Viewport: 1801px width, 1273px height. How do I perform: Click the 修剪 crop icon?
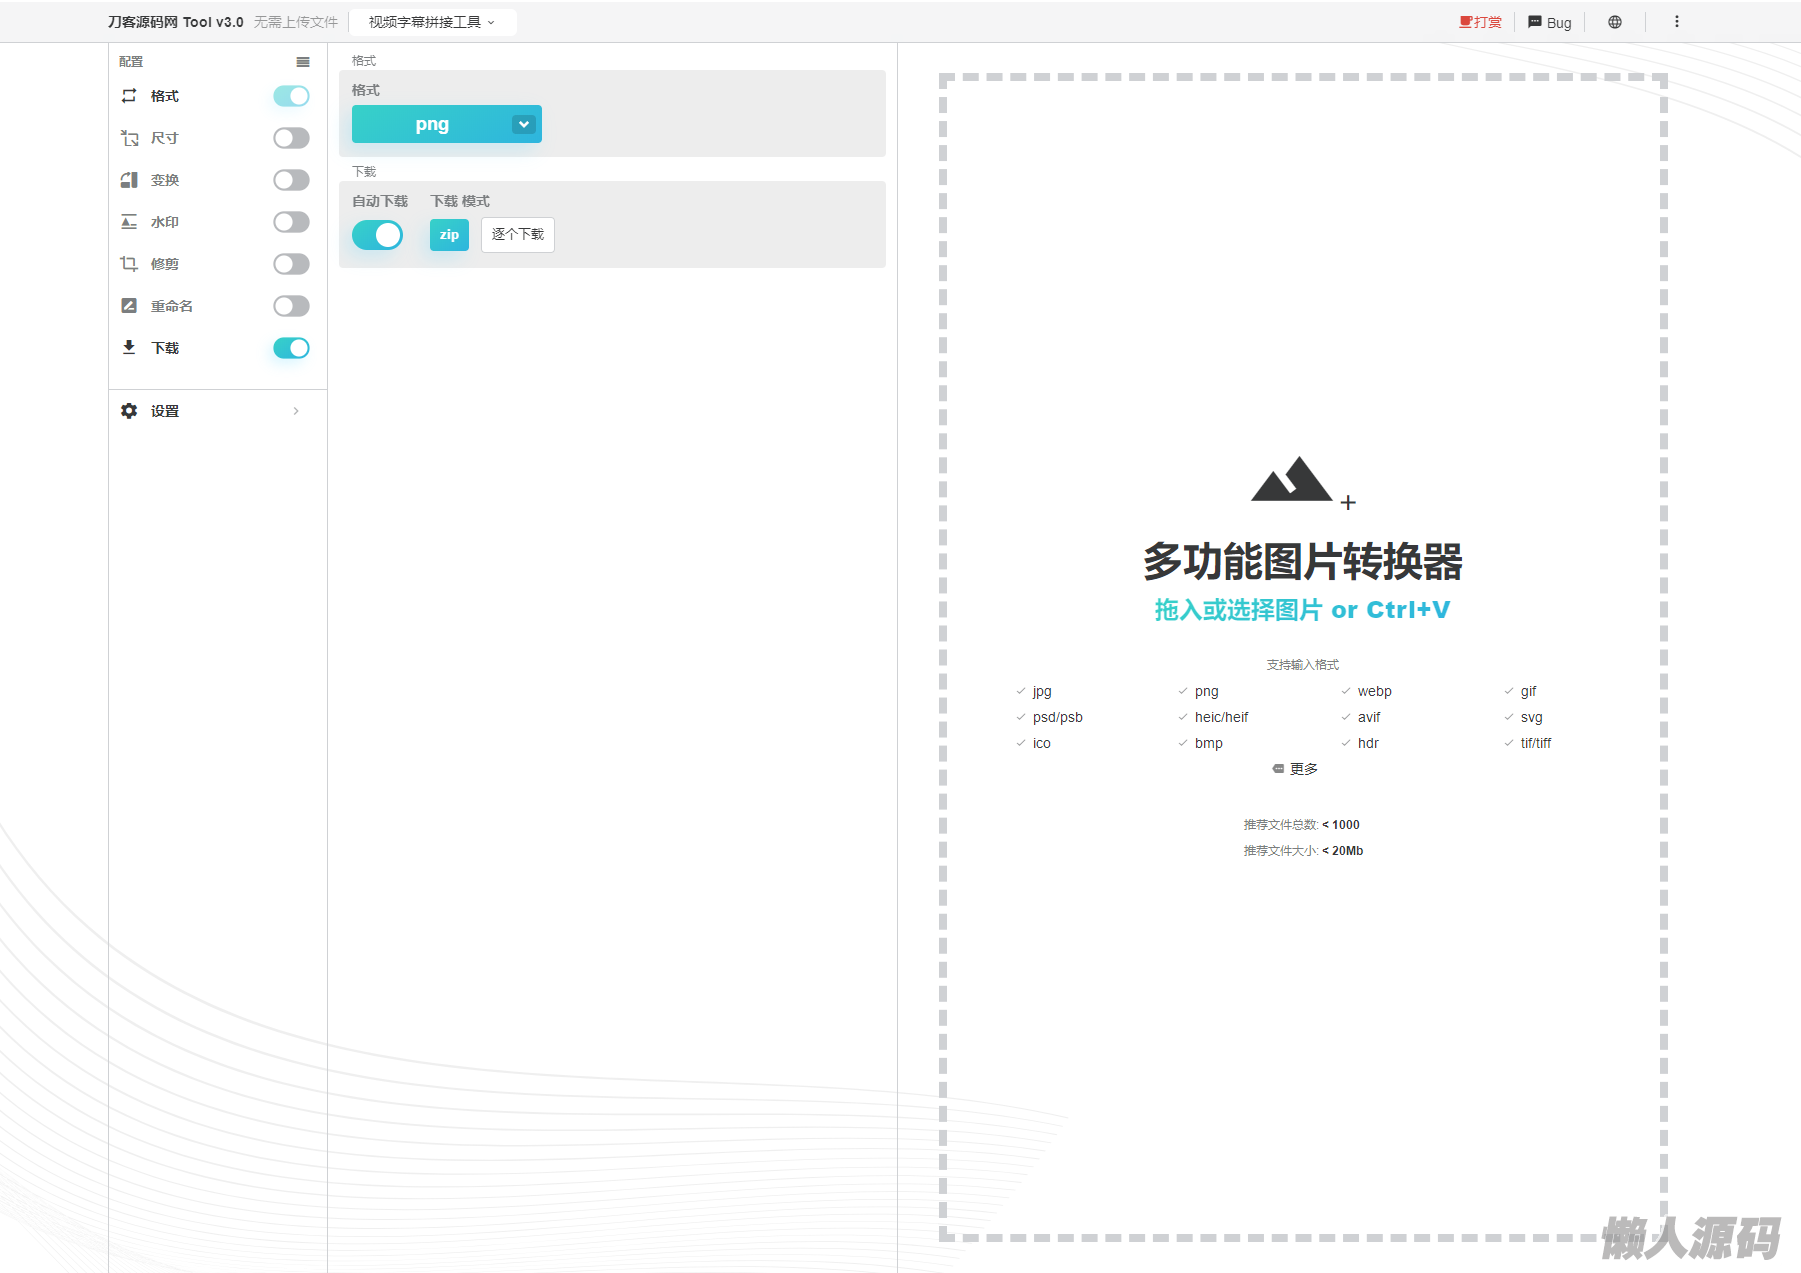pyautogui.click(x=129, y=264)
